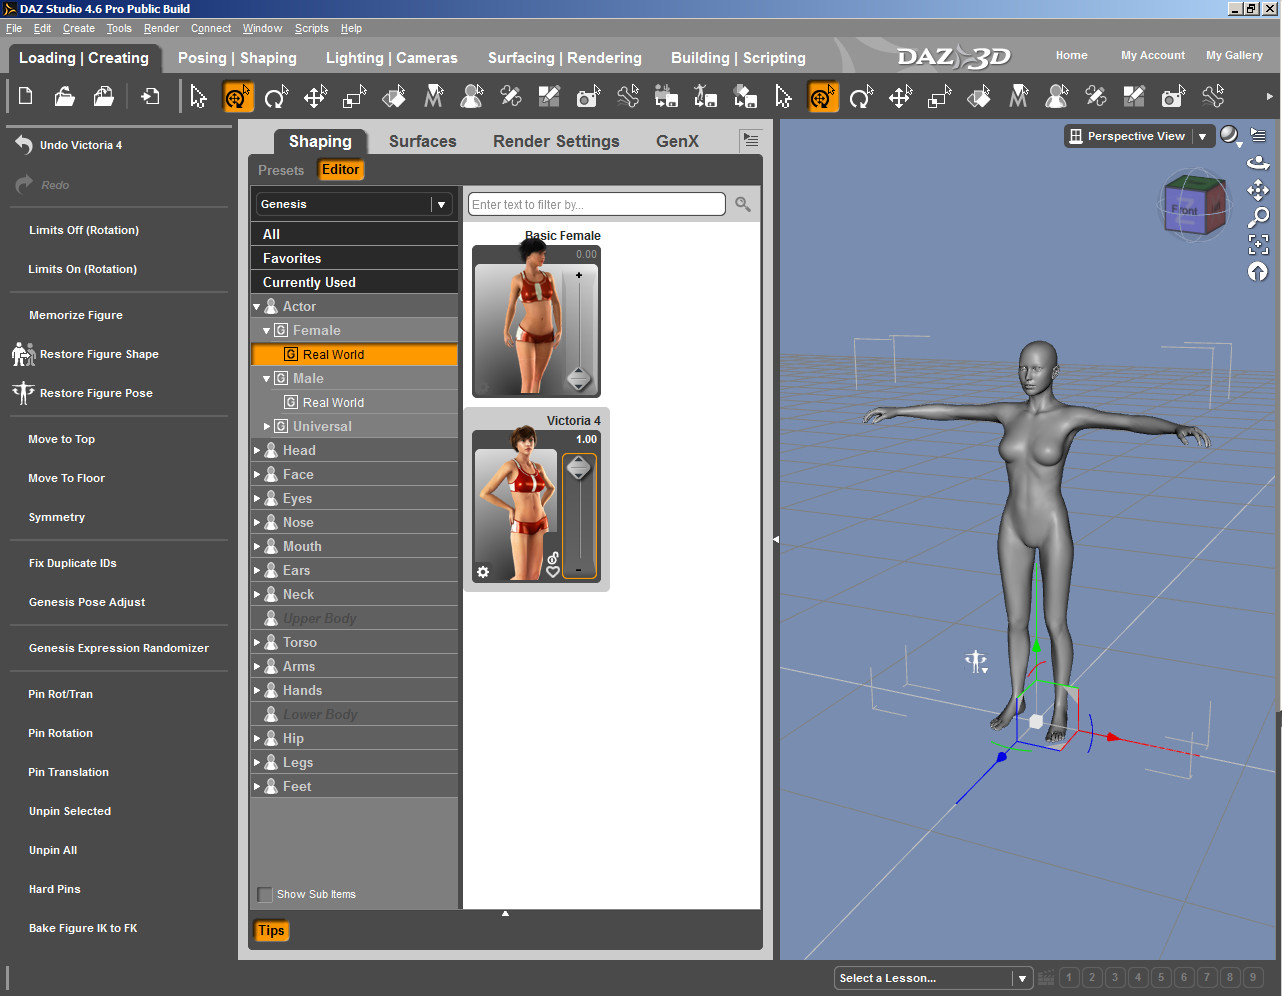1282x996 pixels.
Task: Click the Draw Style sphere icon
Action: (x=1230, y=135)
